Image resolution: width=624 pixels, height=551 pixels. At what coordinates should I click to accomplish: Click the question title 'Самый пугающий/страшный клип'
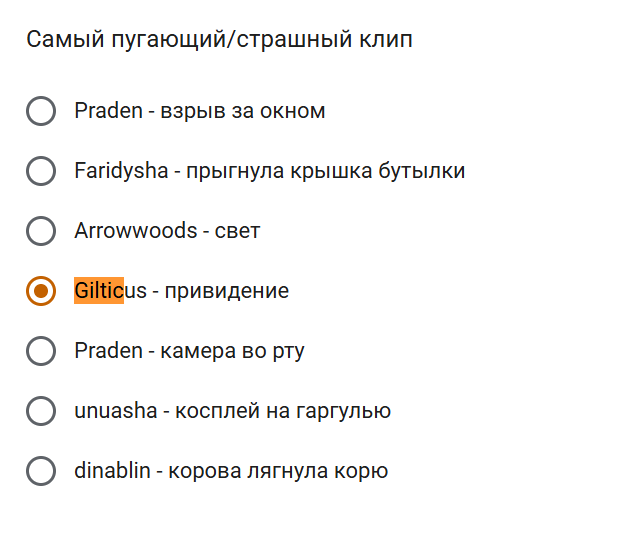click(219, 40)
